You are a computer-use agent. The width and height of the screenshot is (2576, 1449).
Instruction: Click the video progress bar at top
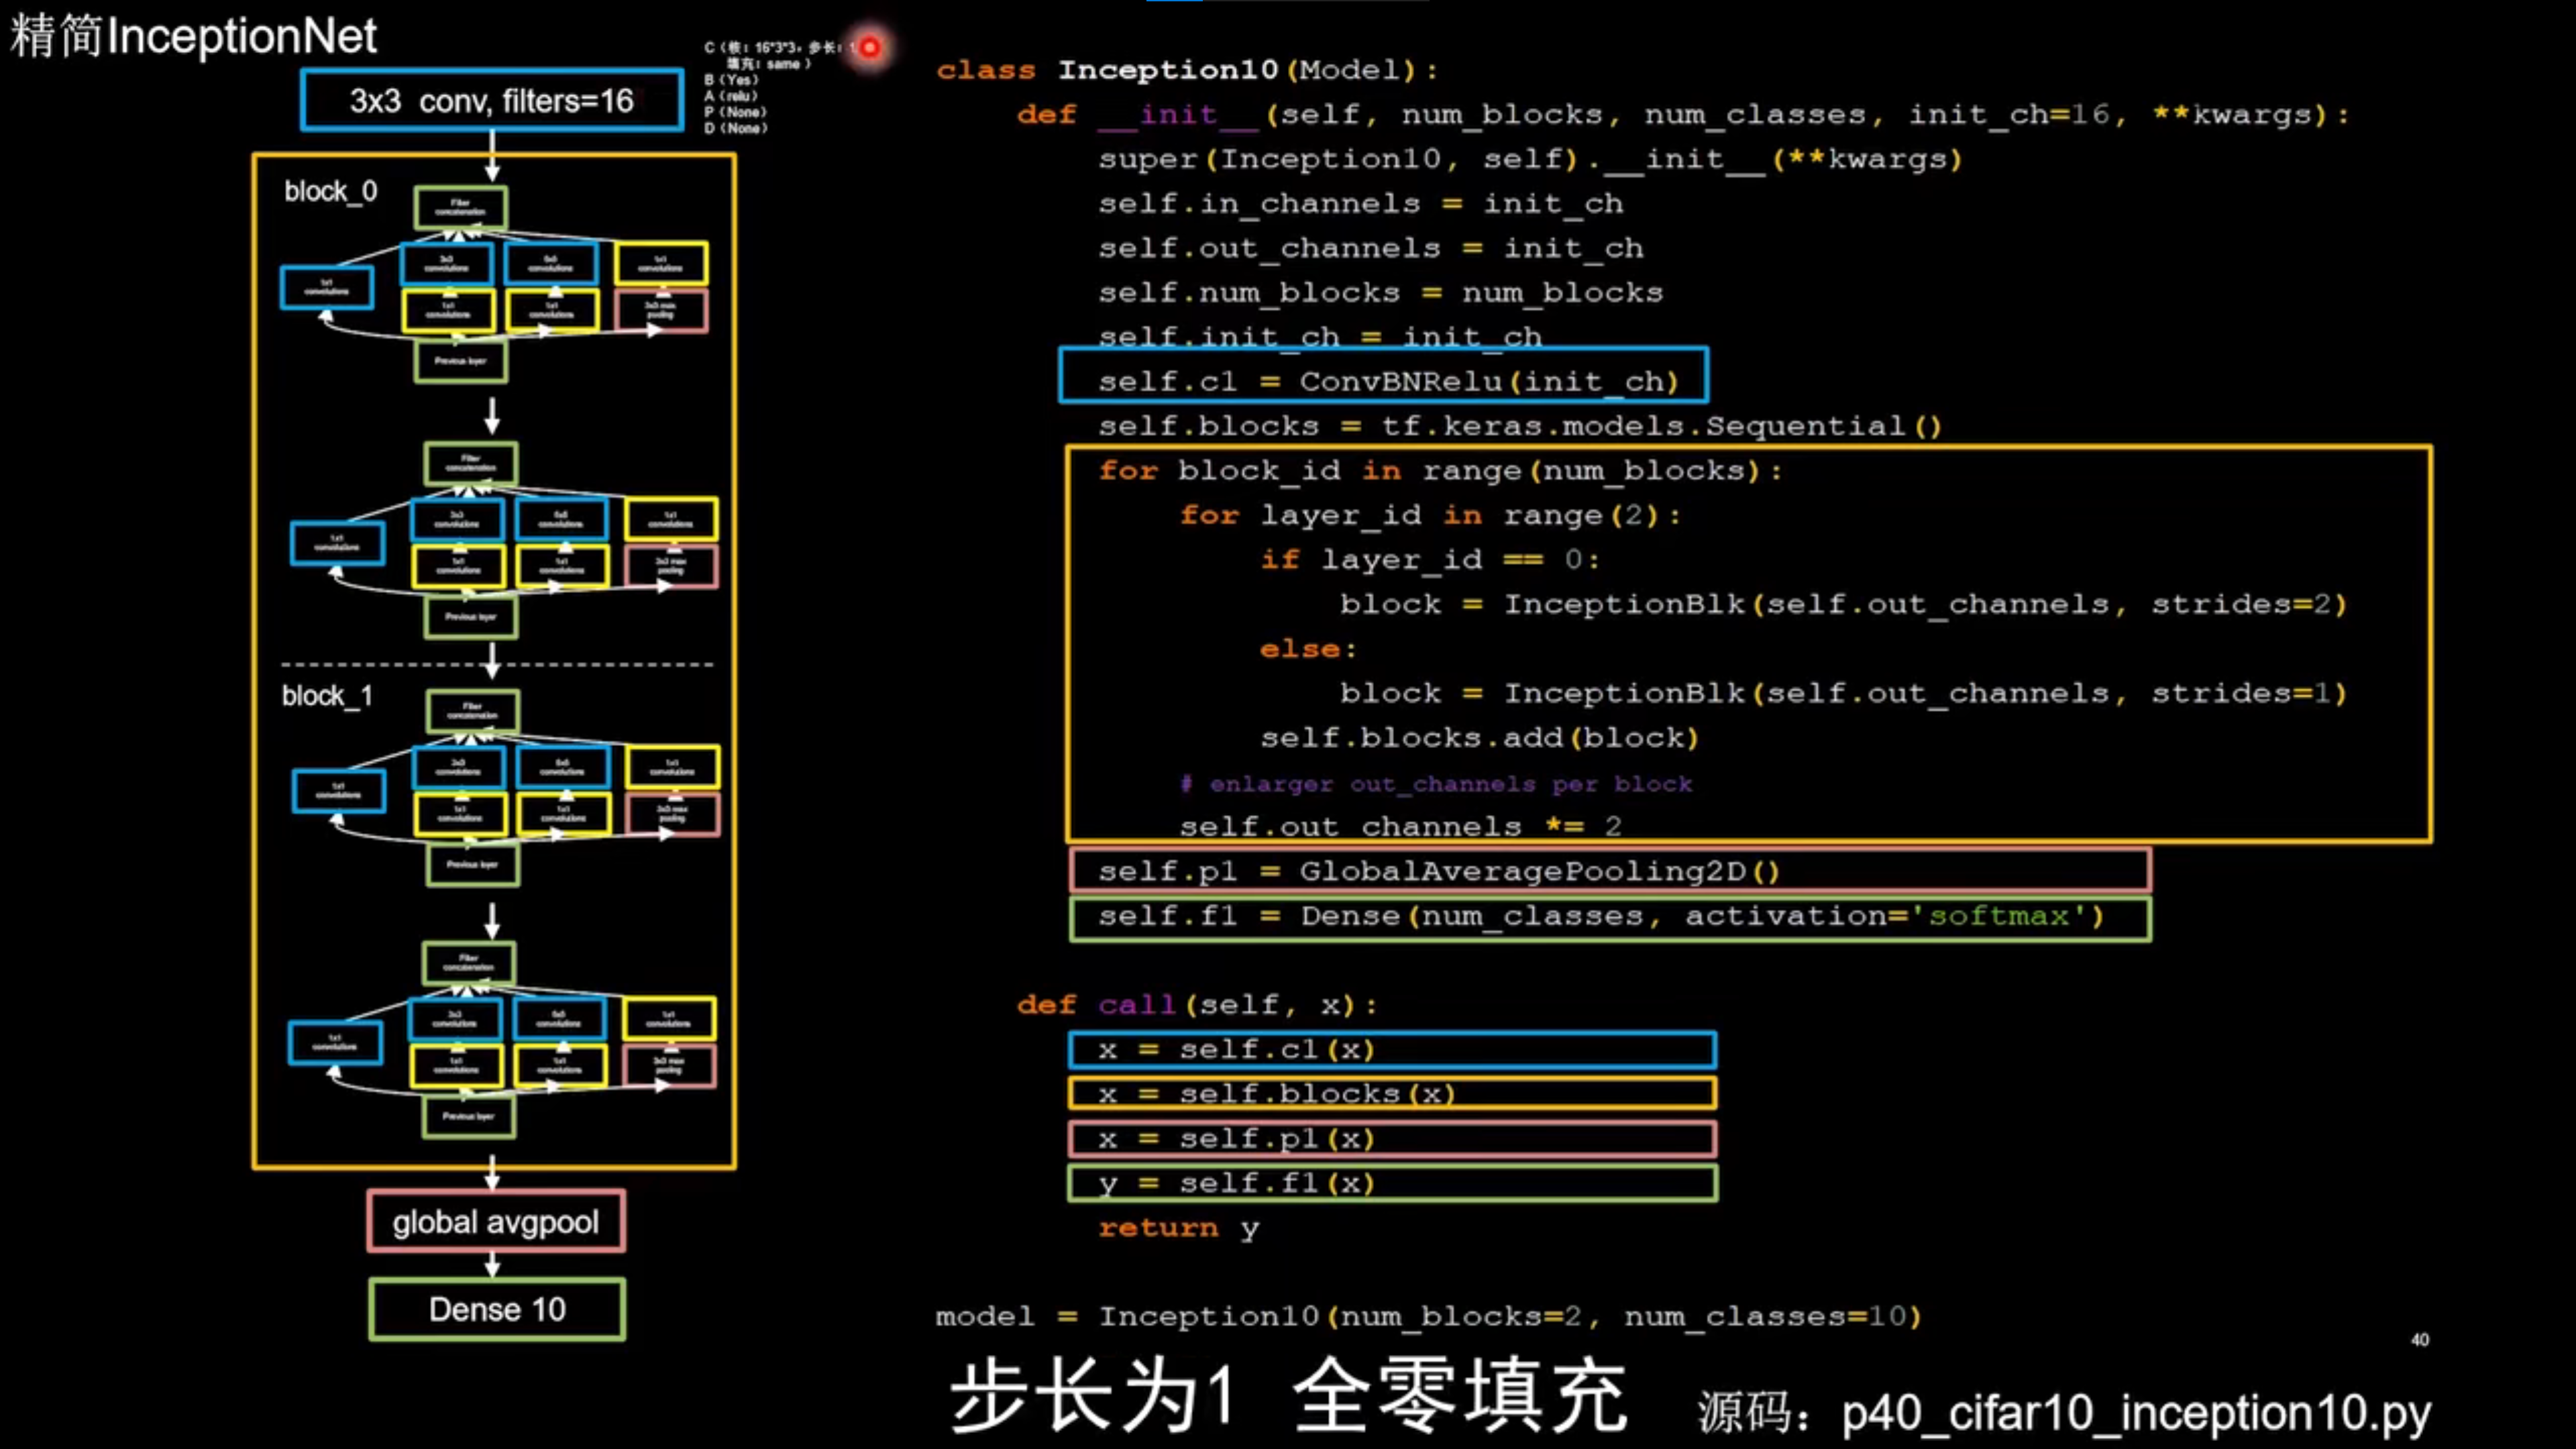click(x=1288, y=2)
